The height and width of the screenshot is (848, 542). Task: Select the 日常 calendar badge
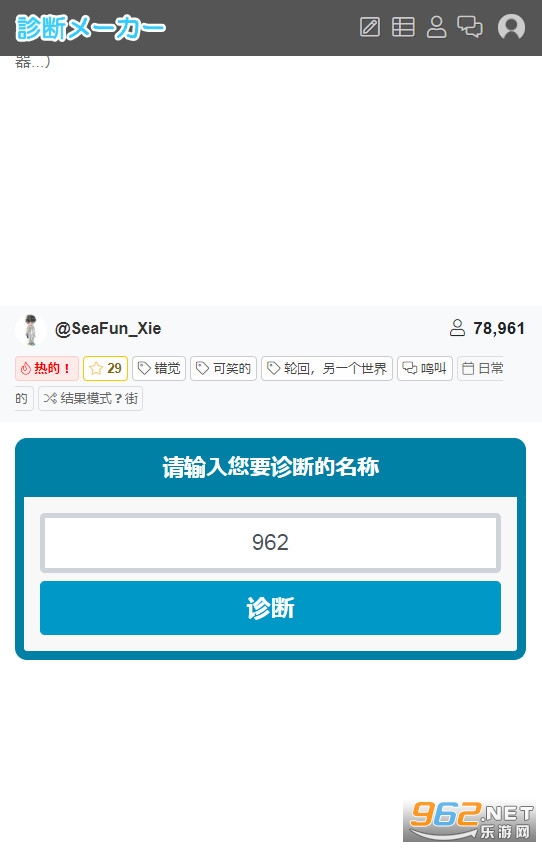point(480,368)
